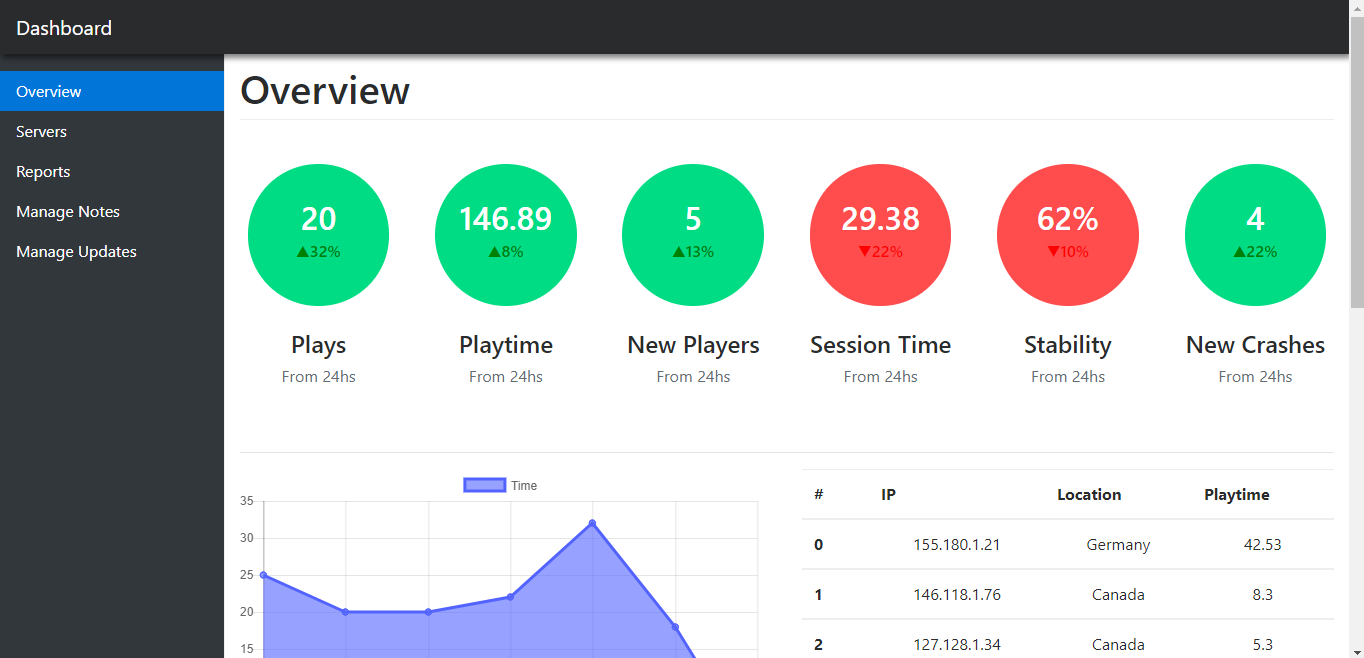Click the Germany location cell
The image size is (1364, 658).
tap(1118, 544)
